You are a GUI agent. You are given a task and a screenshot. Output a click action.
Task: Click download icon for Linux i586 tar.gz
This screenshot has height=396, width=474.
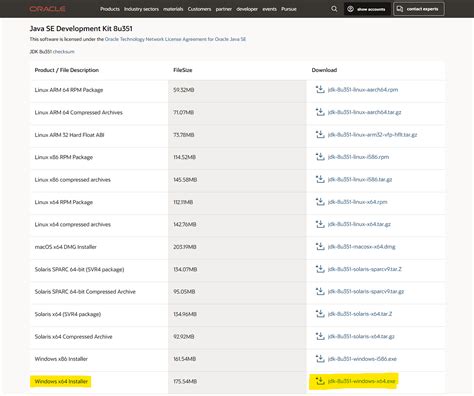[x=320, y=179]
